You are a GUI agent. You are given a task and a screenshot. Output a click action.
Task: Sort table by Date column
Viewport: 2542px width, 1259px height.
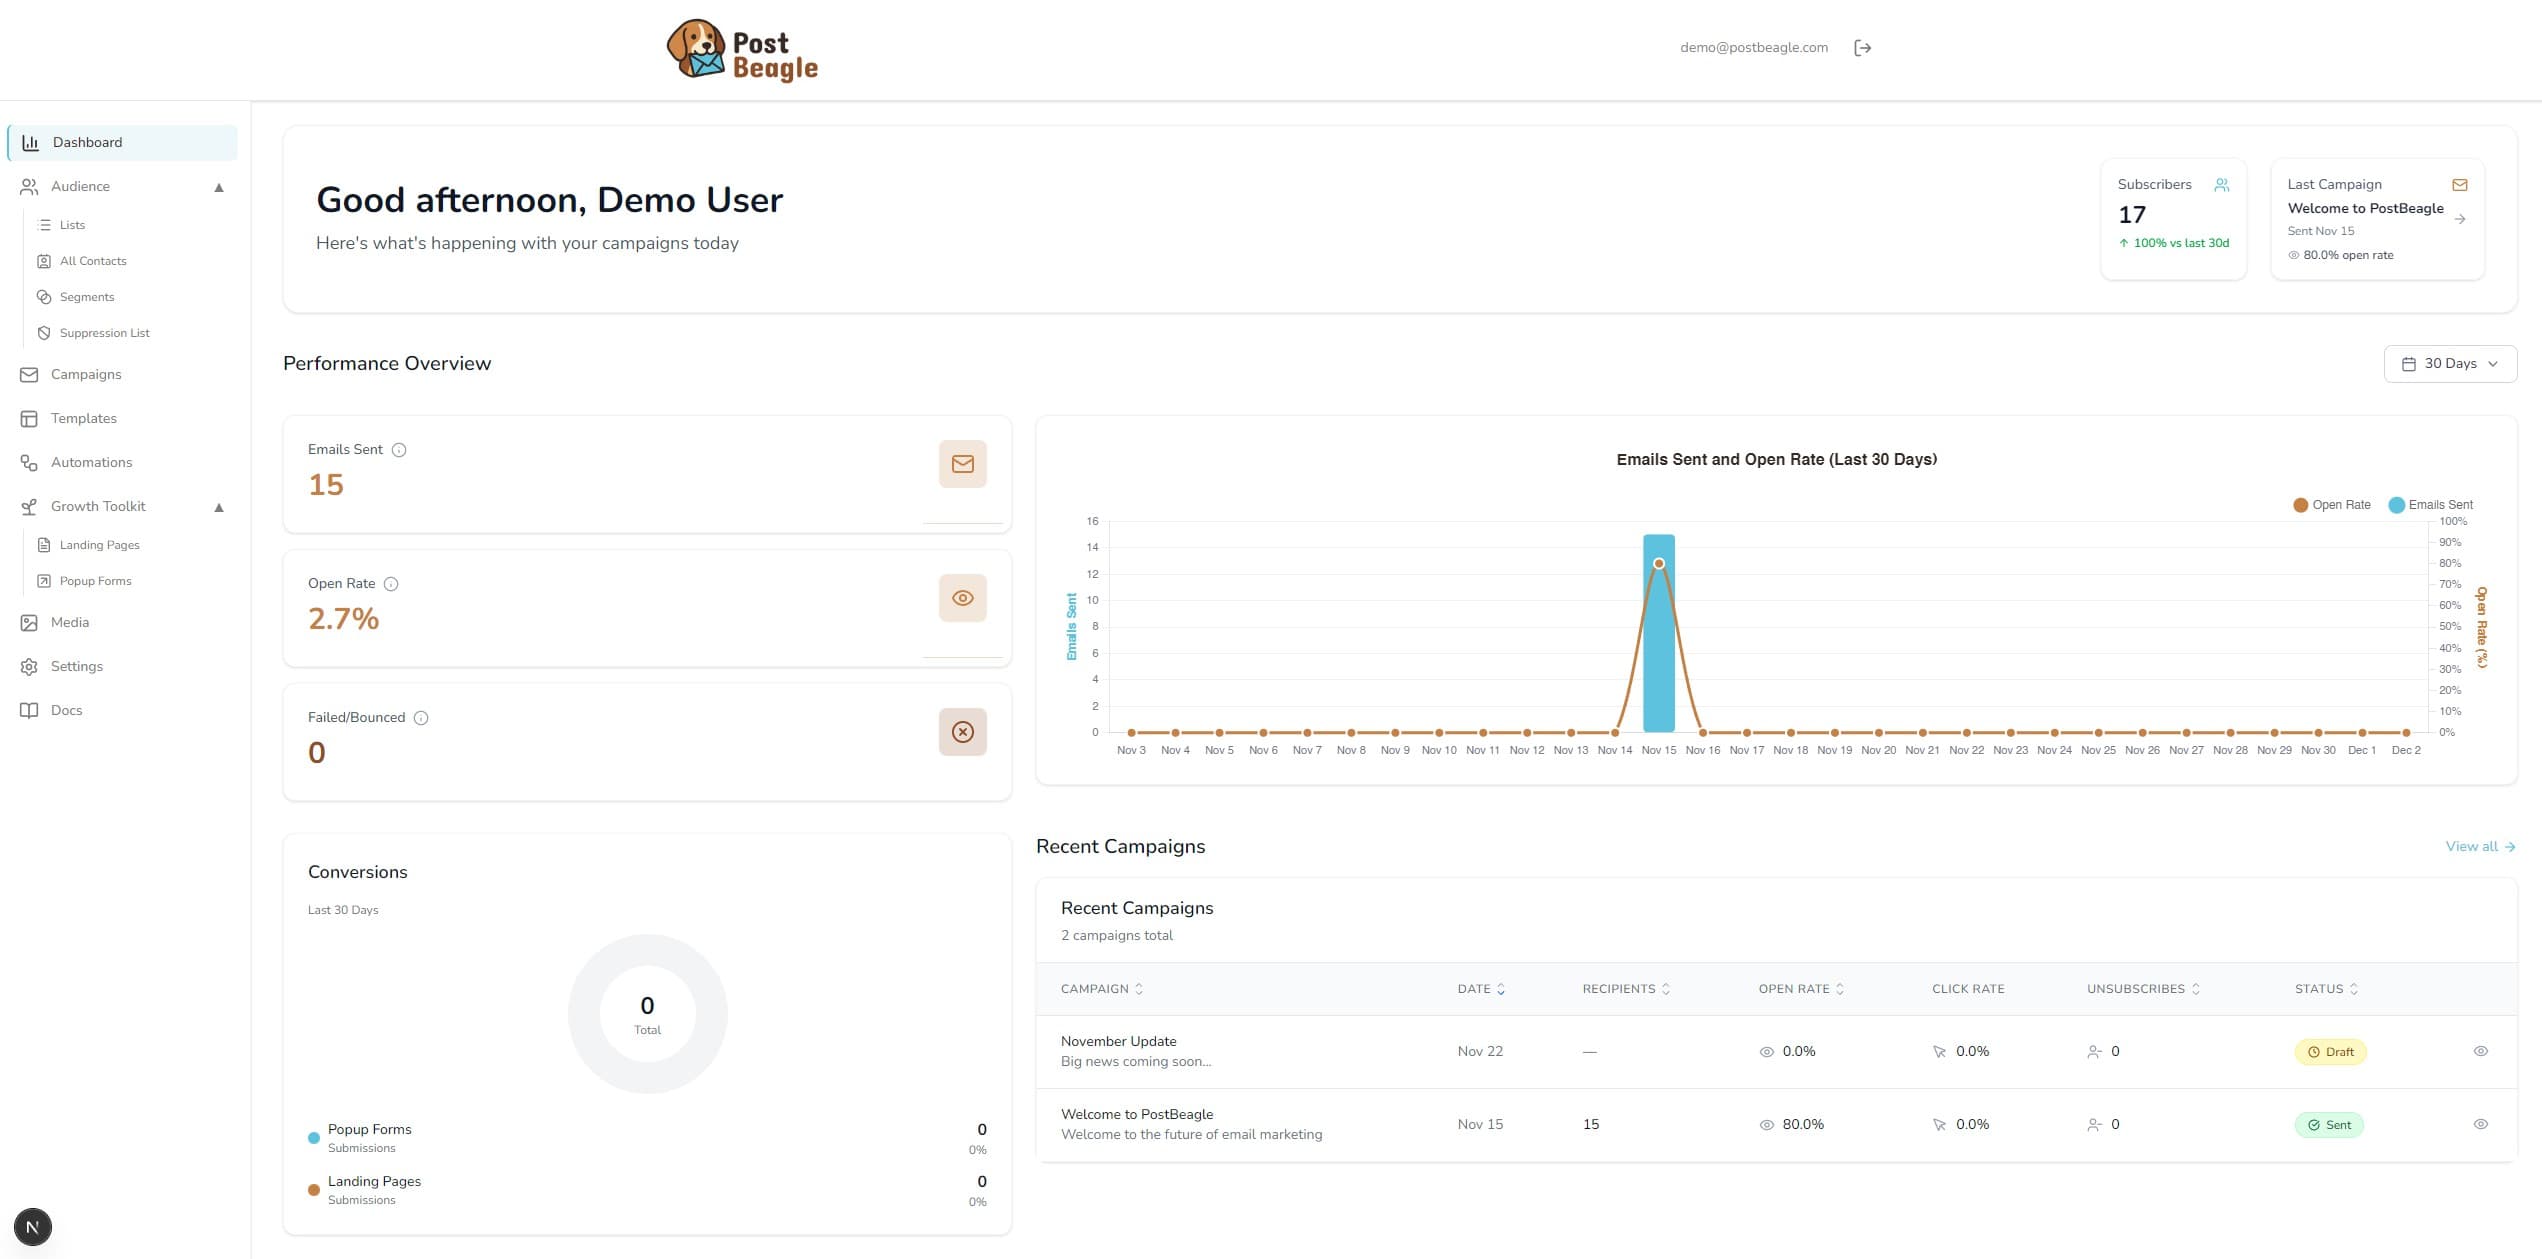[1481, 989]
